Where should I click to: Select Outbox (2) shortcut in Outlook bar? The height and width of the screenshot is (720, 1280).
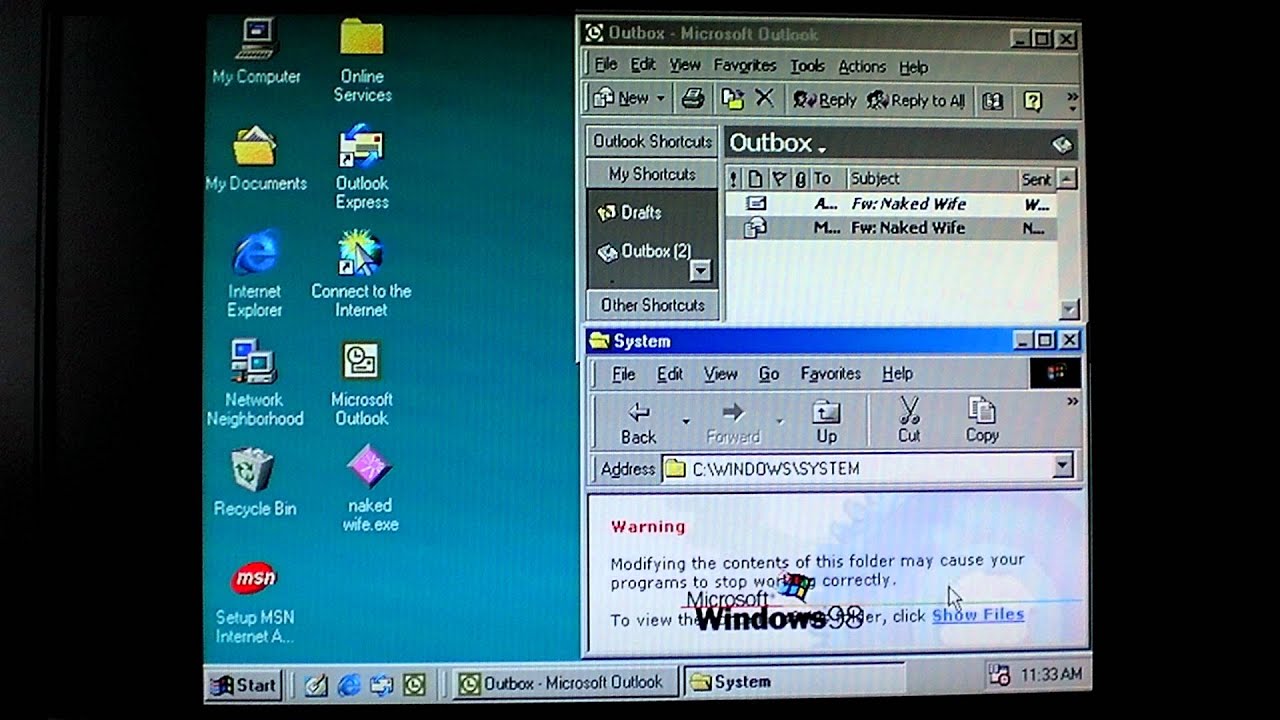pos(644,251)
